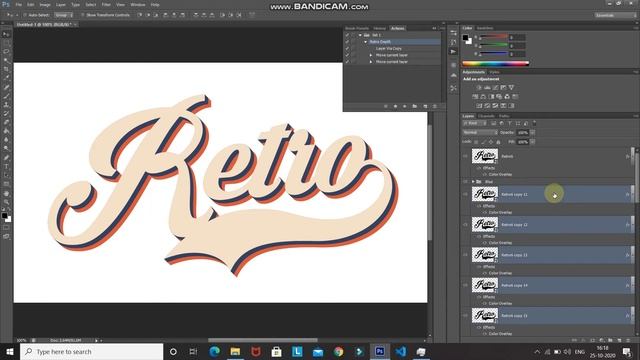Toggle visibility of the copy 13 layer
The image size is (640, 360).
[x=465, y=255]
